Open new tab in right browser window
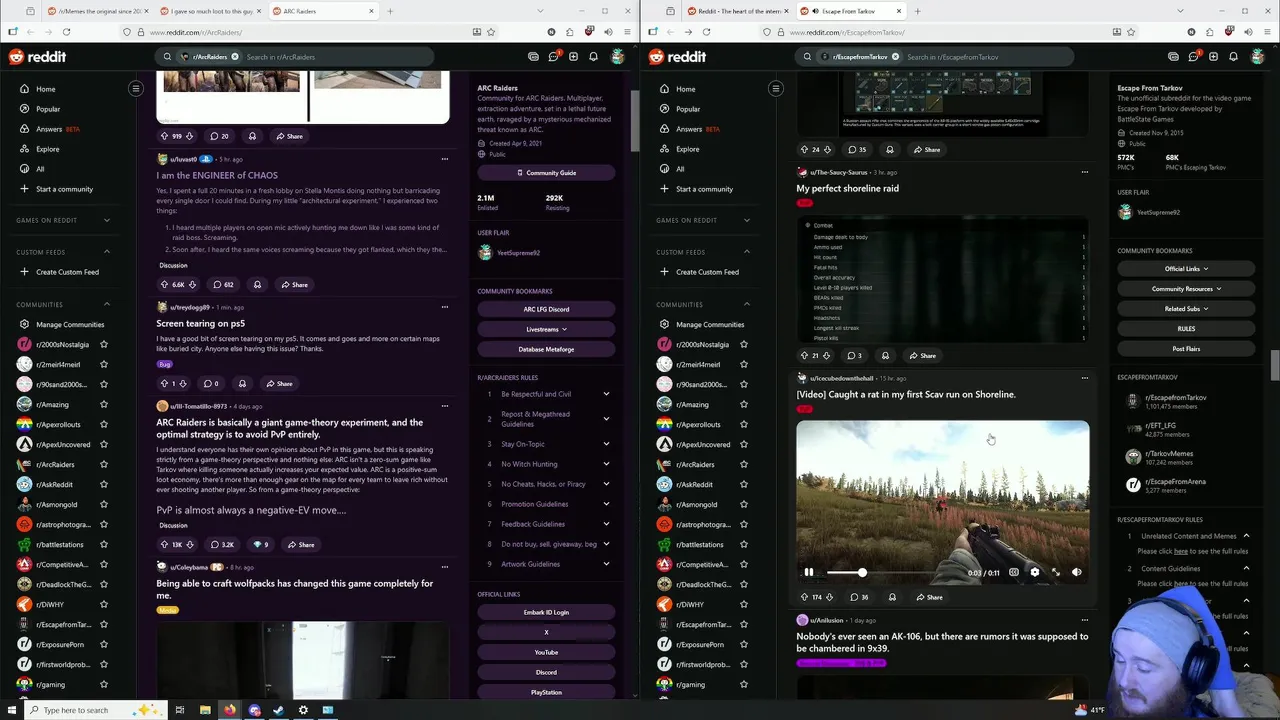The height and width of the screenshot is (720, 1280). coord(917,11)
